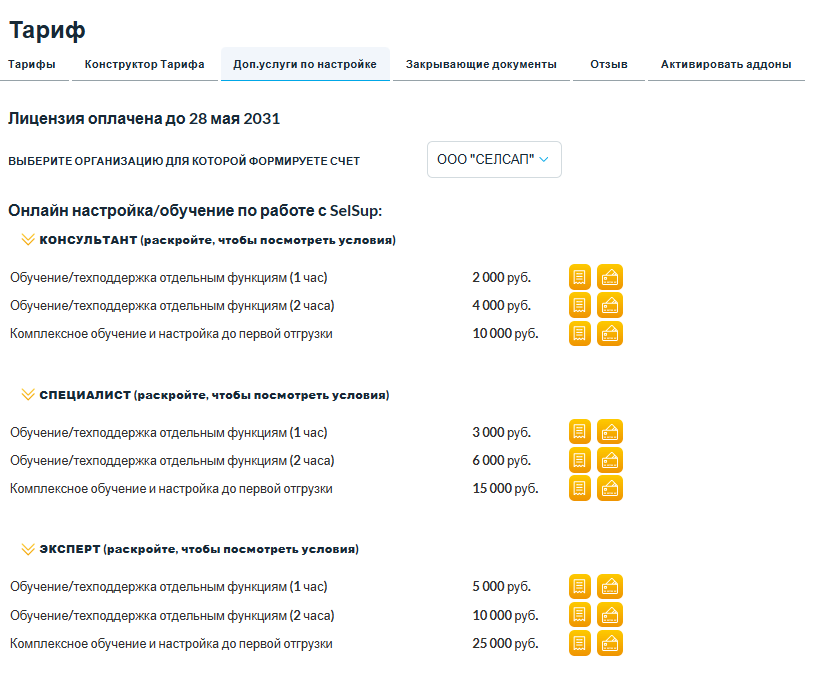
Task: Click invoice icon for Consultant 1-hour training
Action: coord(580,277)
